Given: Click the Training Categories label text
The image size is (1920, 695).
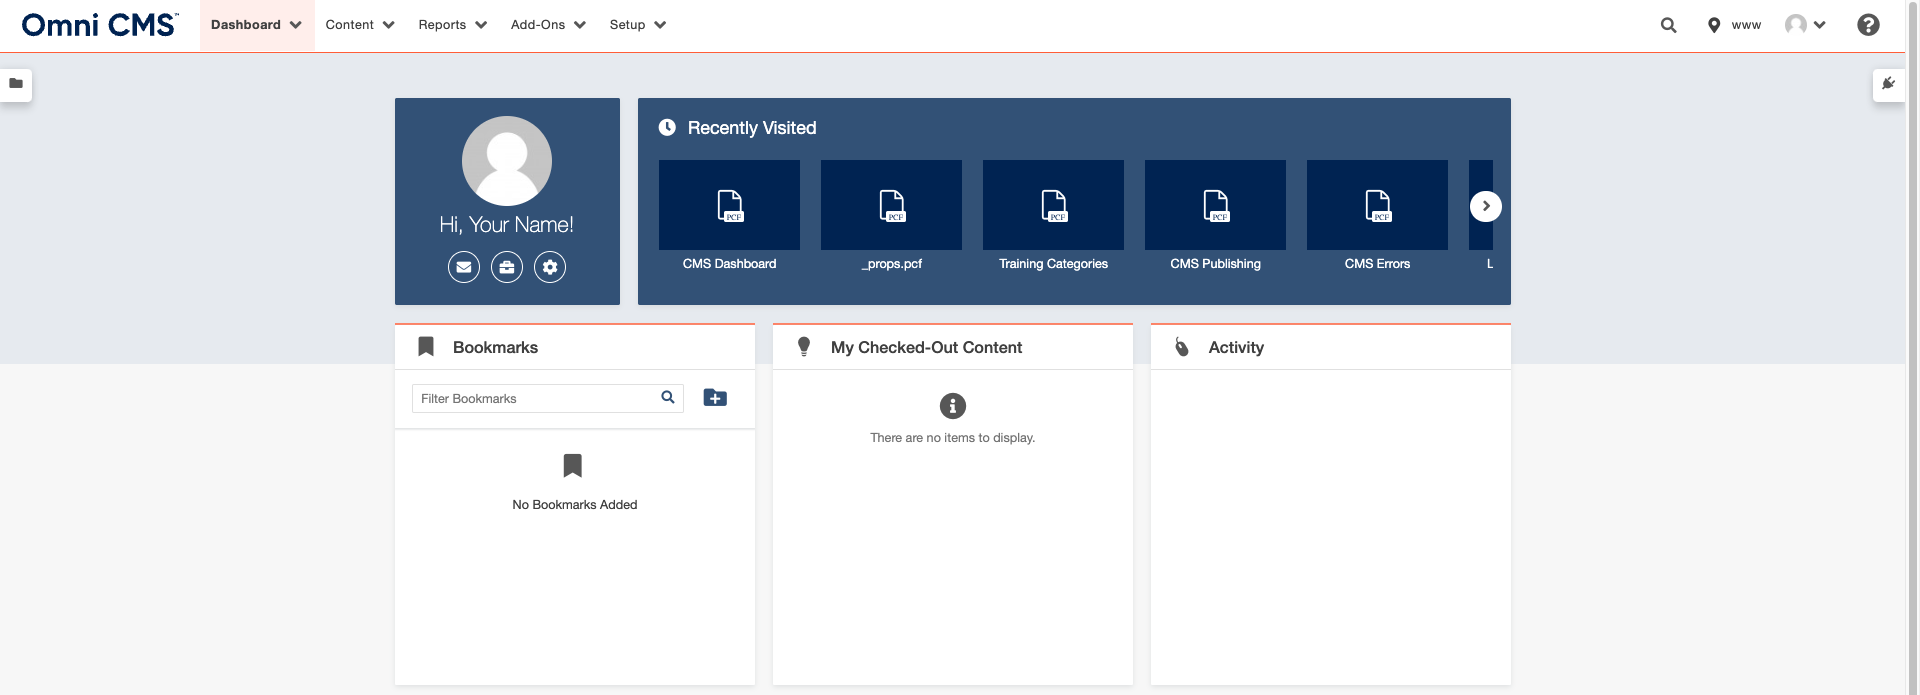Looking at the screenshot, I should (1053, 264).
